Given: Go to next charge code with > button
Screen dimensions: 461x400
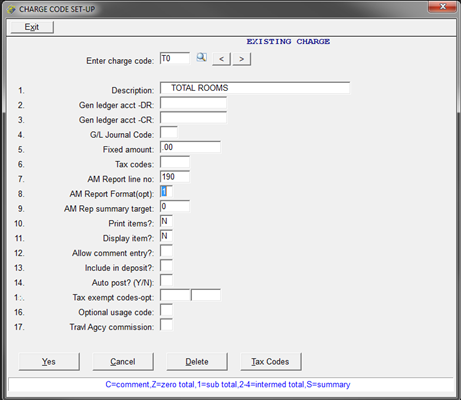Looking at the screenshot, I should [x=242, y=59].
